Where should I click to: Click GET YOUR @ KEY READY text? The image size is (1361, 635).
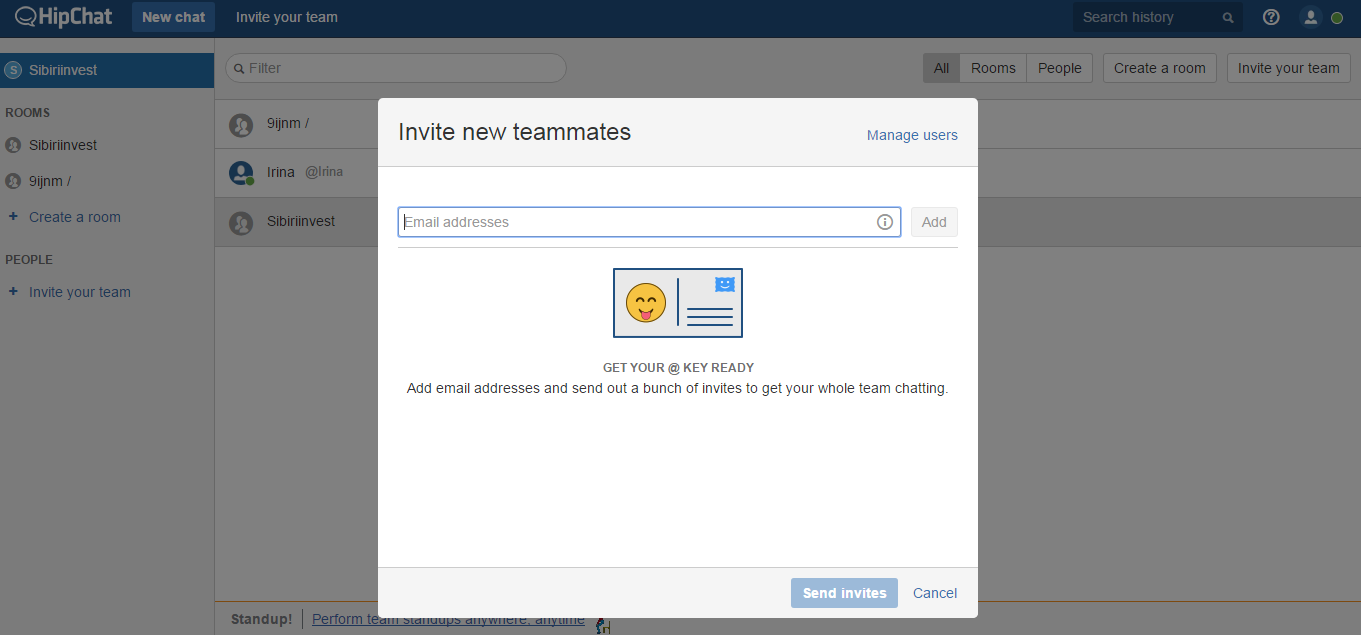point(678,368)
